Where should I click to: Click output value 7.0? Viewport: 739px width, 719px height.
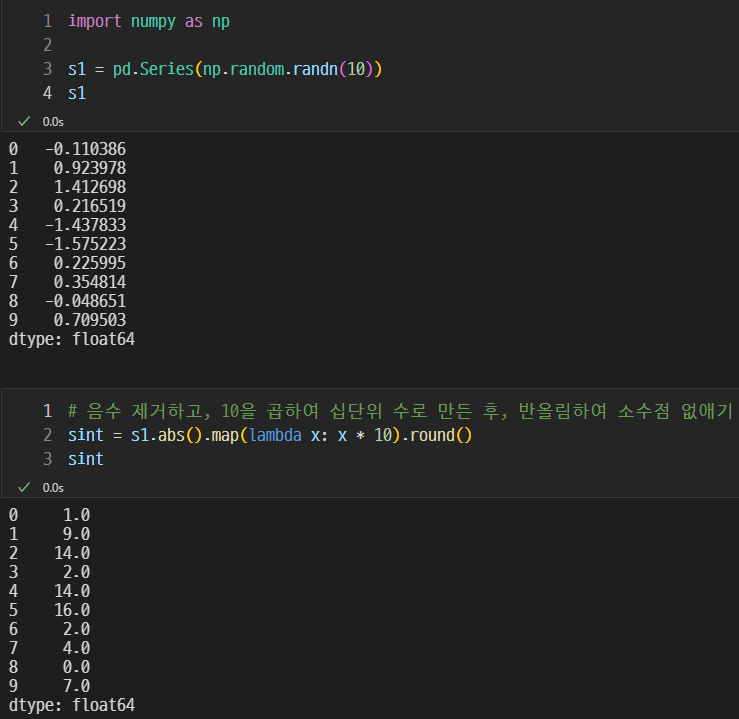coord(76,686)
